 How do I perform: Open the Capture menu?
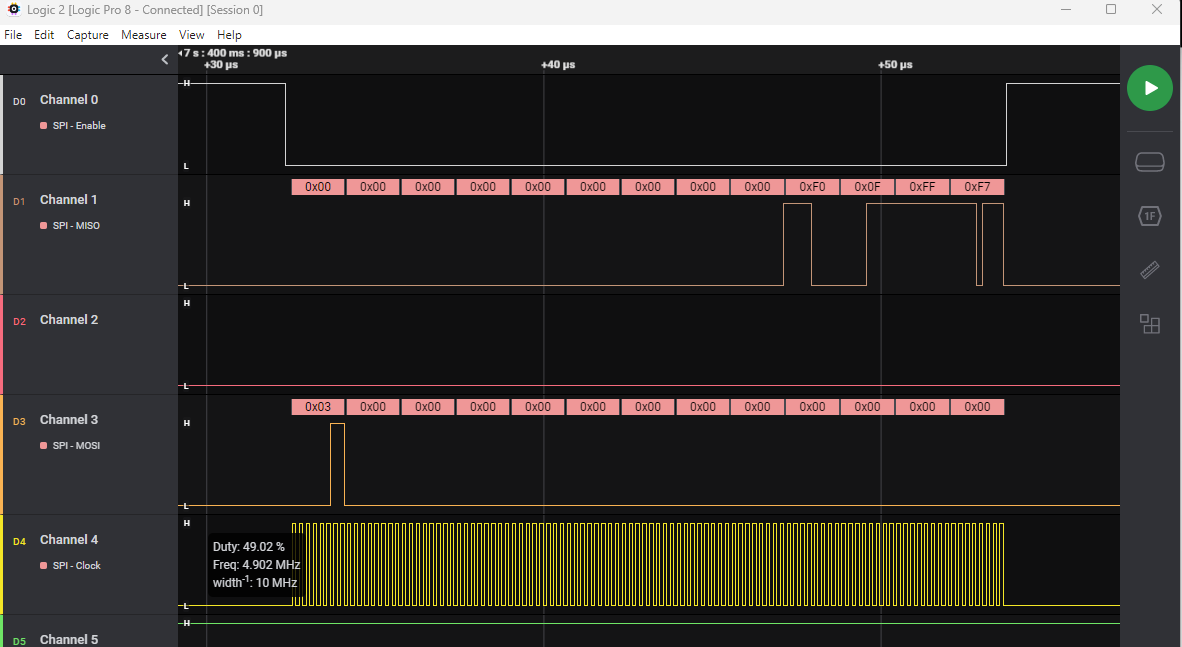[88, 34]
